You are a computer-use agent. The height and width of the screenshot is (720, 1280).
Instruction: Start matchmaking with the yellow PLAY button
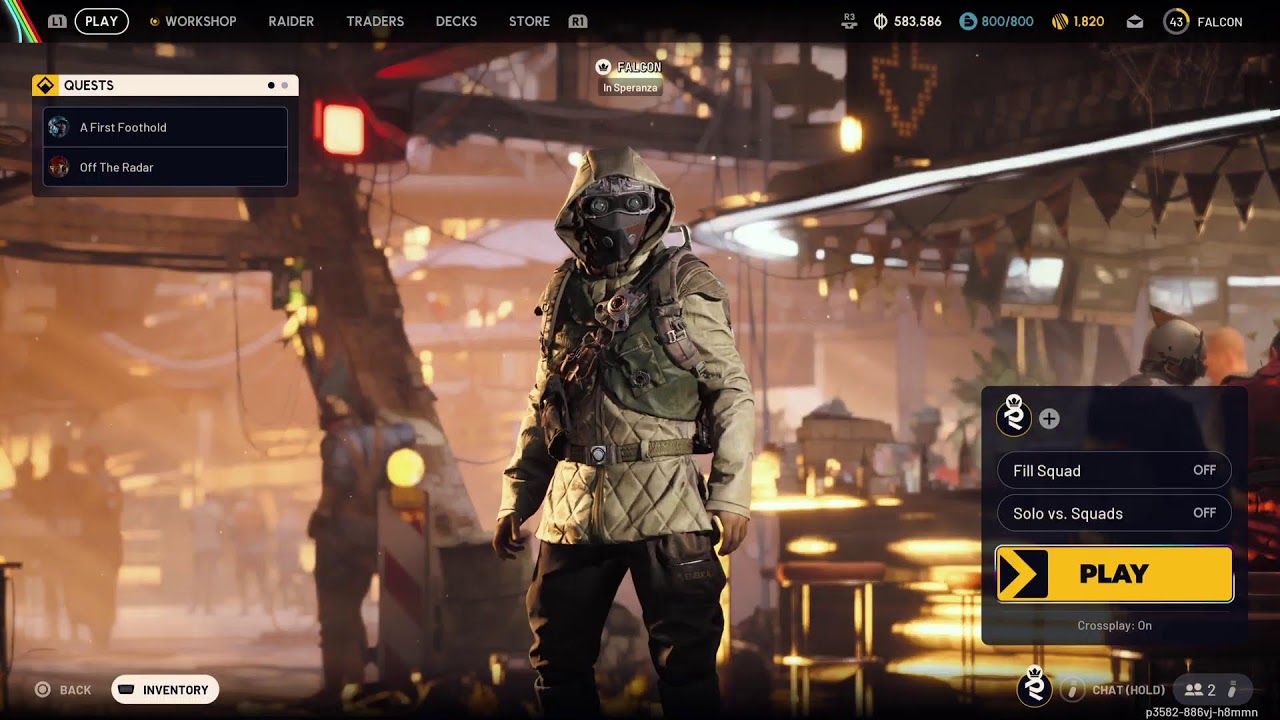1114,574
